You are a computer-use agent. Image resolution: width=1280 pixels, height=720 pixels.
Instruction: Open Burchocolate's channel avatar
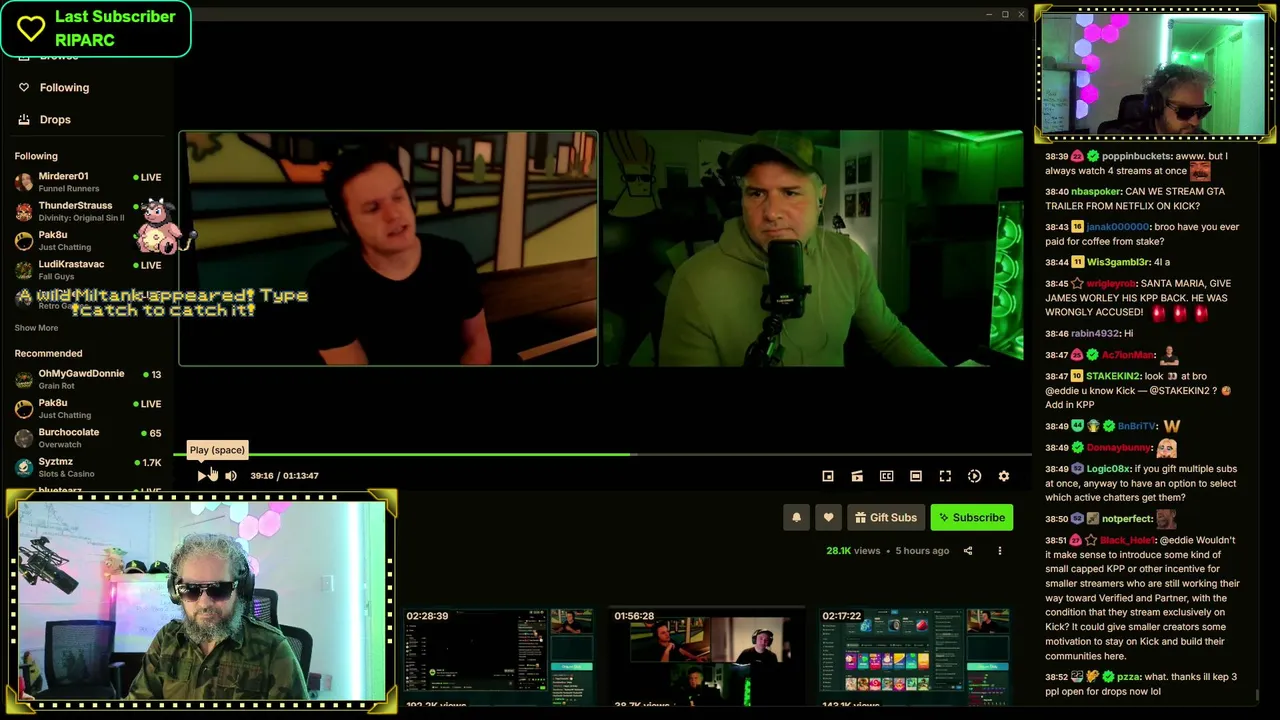[24, 438]
